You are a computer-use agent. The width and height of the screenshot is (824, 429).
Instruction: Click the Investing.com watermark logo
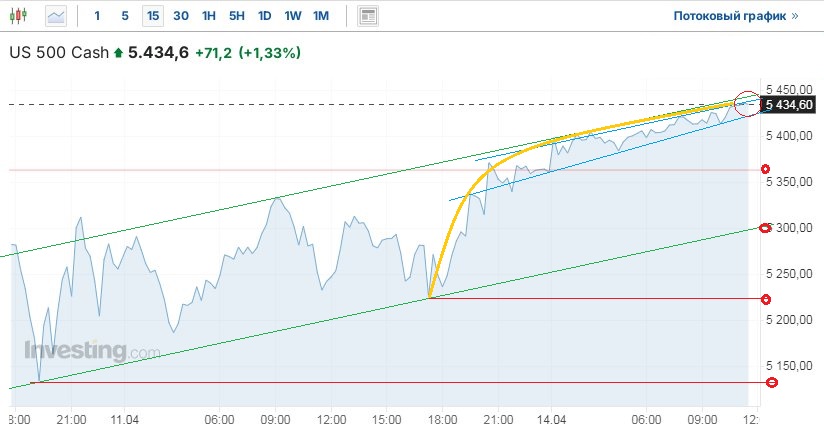(x=92, y=352)
